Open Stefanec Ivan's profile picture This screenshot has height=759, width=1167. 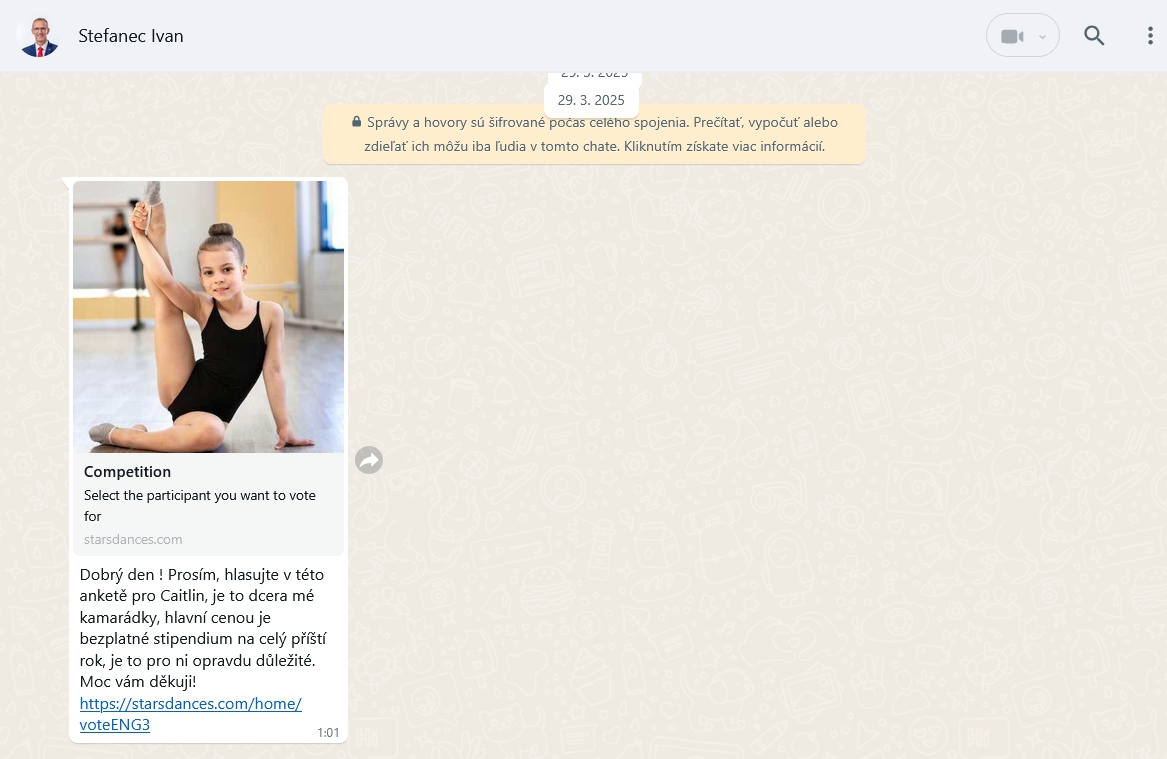tap(38, 36)
